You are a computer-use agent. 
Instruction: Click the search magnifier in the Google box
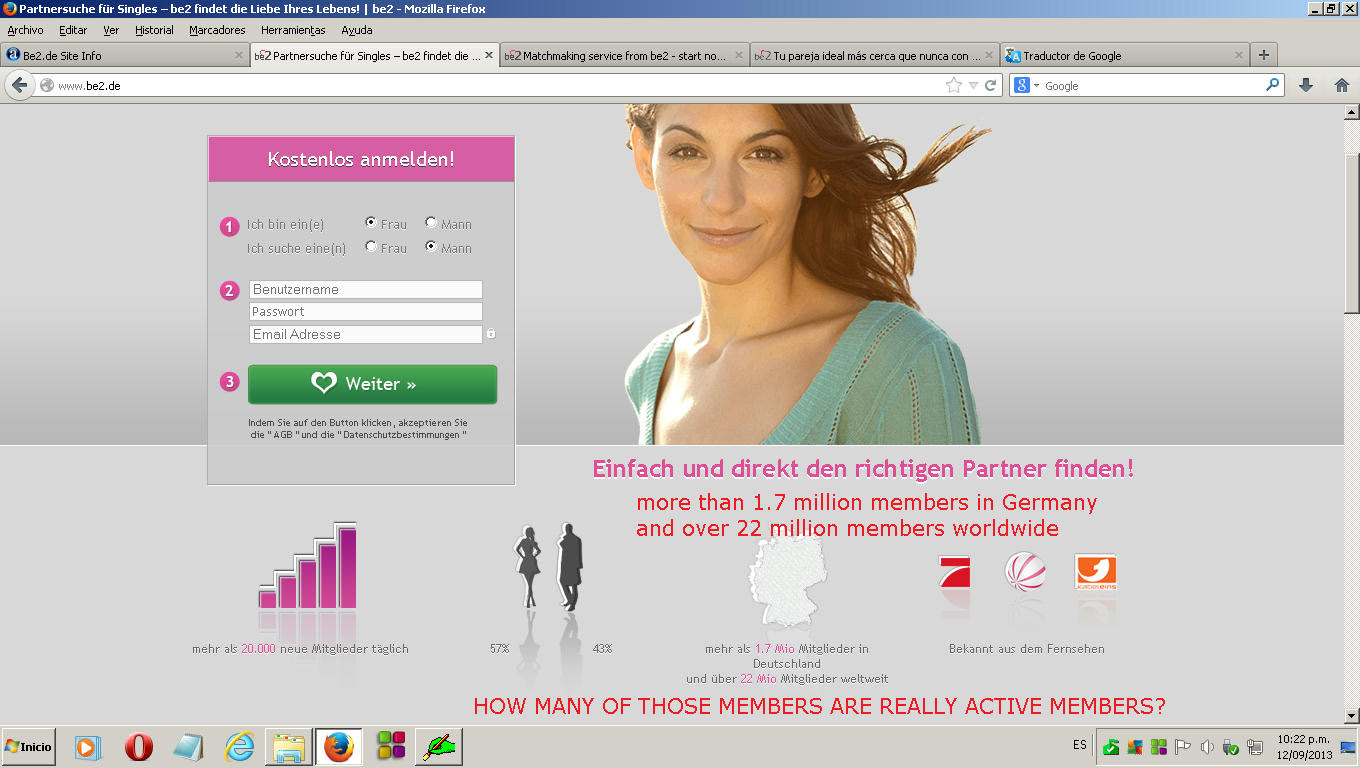pyautogui.click(x=1273, y=85)
